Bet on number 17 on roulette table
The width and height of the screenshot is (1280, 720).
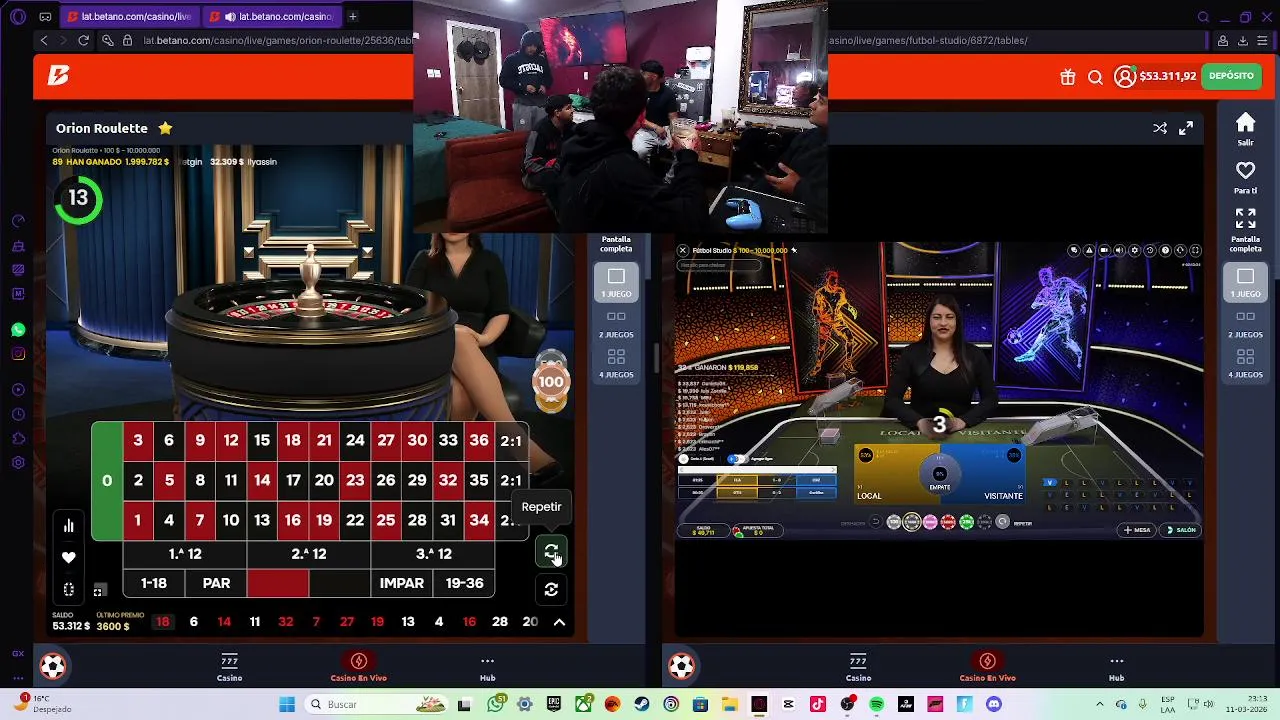click(x=293, y=480)
